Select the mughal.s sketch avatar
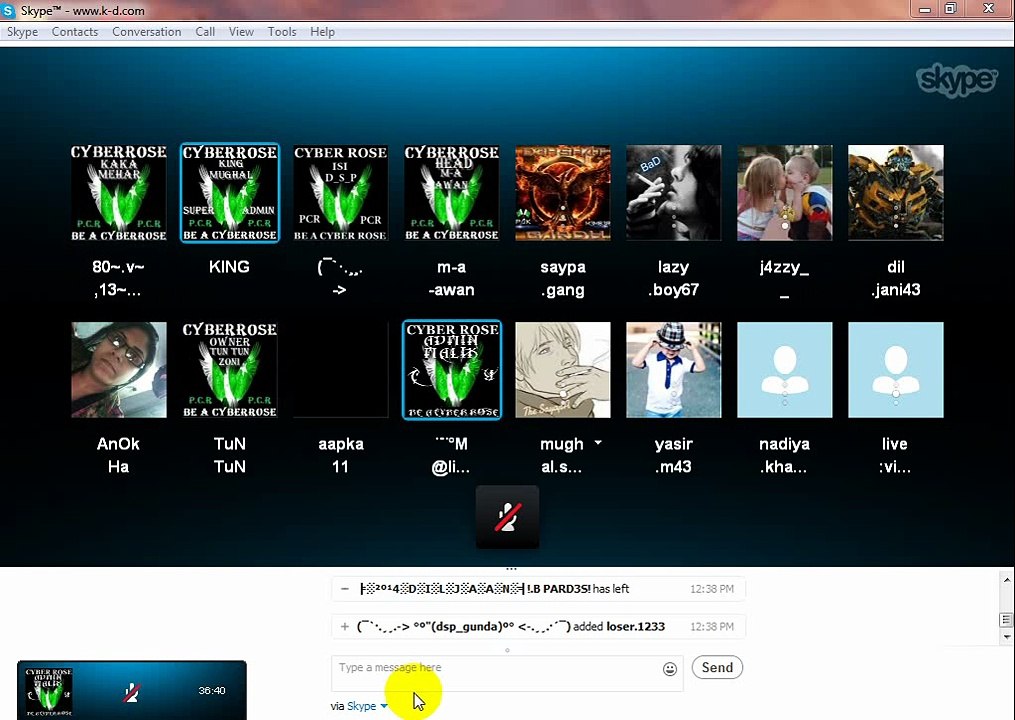The image size is (1015, 720). [x=563, y=370]
